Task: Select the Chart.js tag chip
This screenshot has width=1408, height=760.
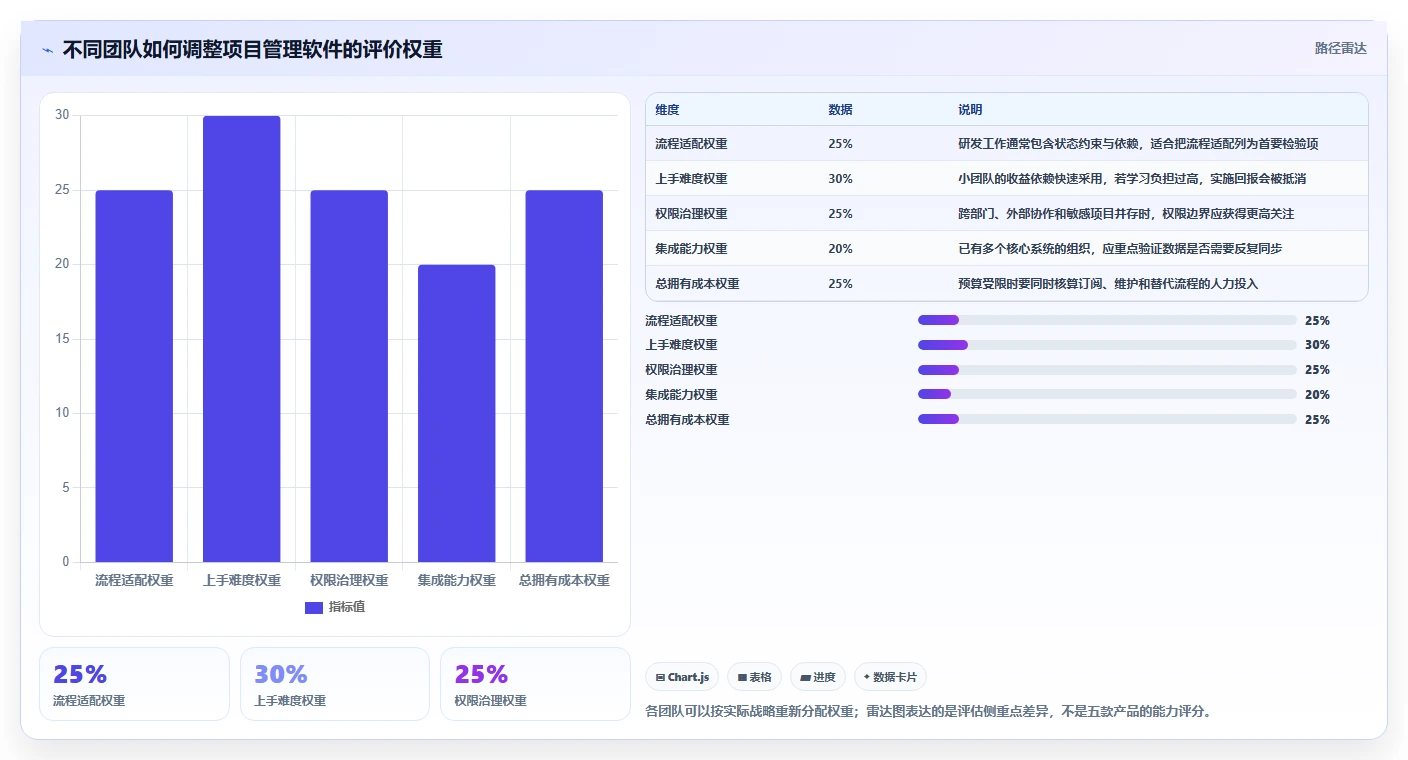Action: coord(682,677)
